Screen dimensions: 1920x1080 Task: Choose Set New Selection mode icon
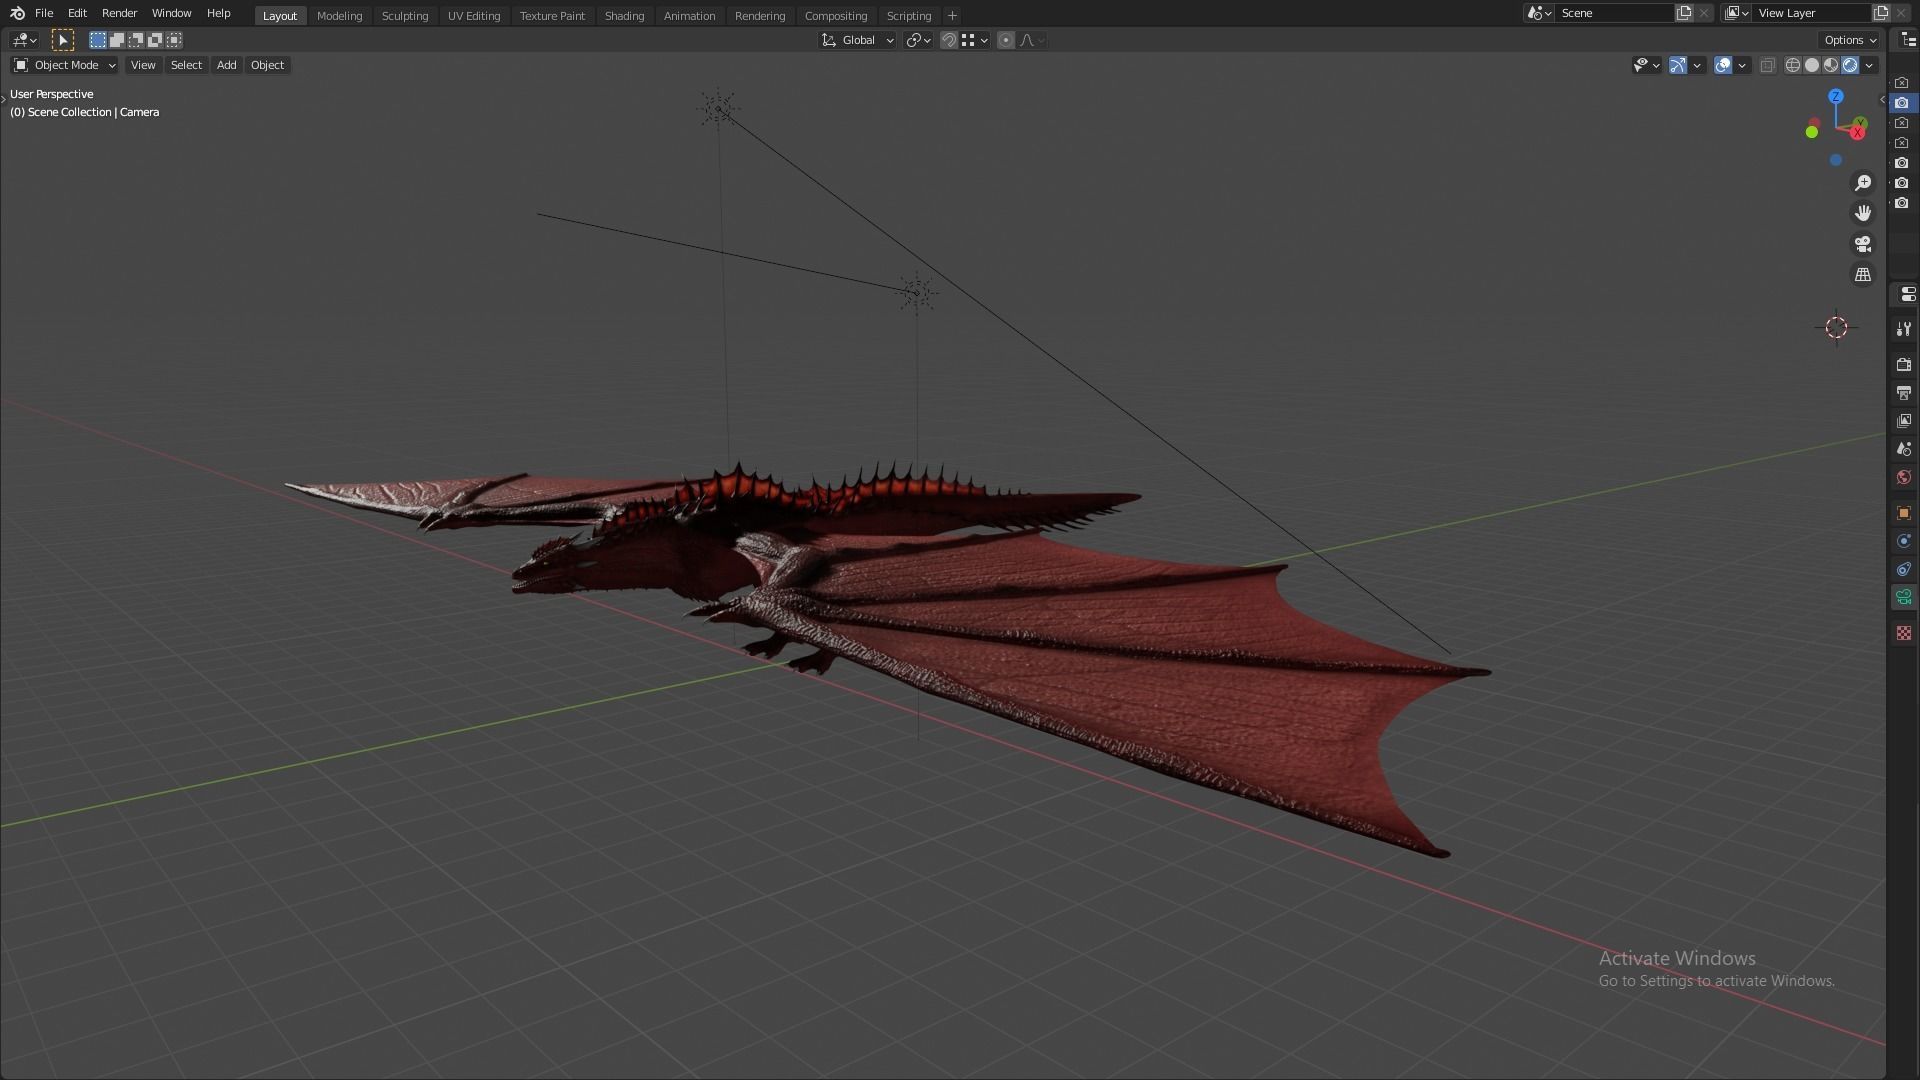98,40
